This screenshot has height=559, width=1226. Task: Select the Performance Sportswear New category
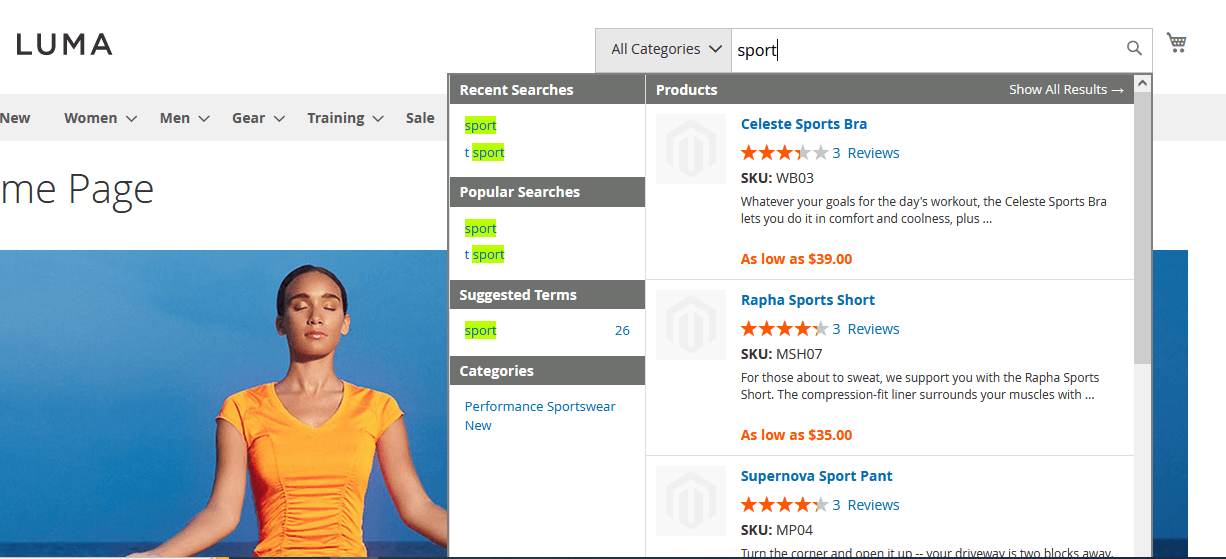540,415
